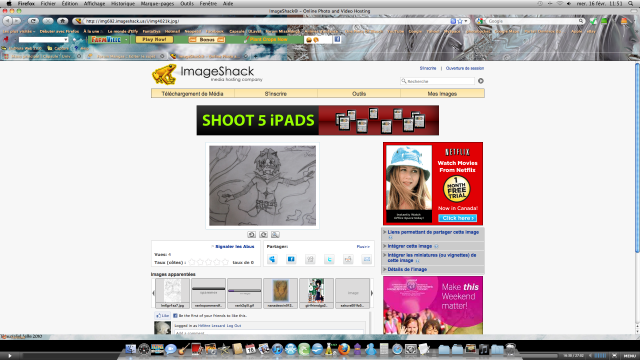640x360 pixels.
Task: Share the image on Twitter
Action: pyautogui.click(x=329, y=259)
